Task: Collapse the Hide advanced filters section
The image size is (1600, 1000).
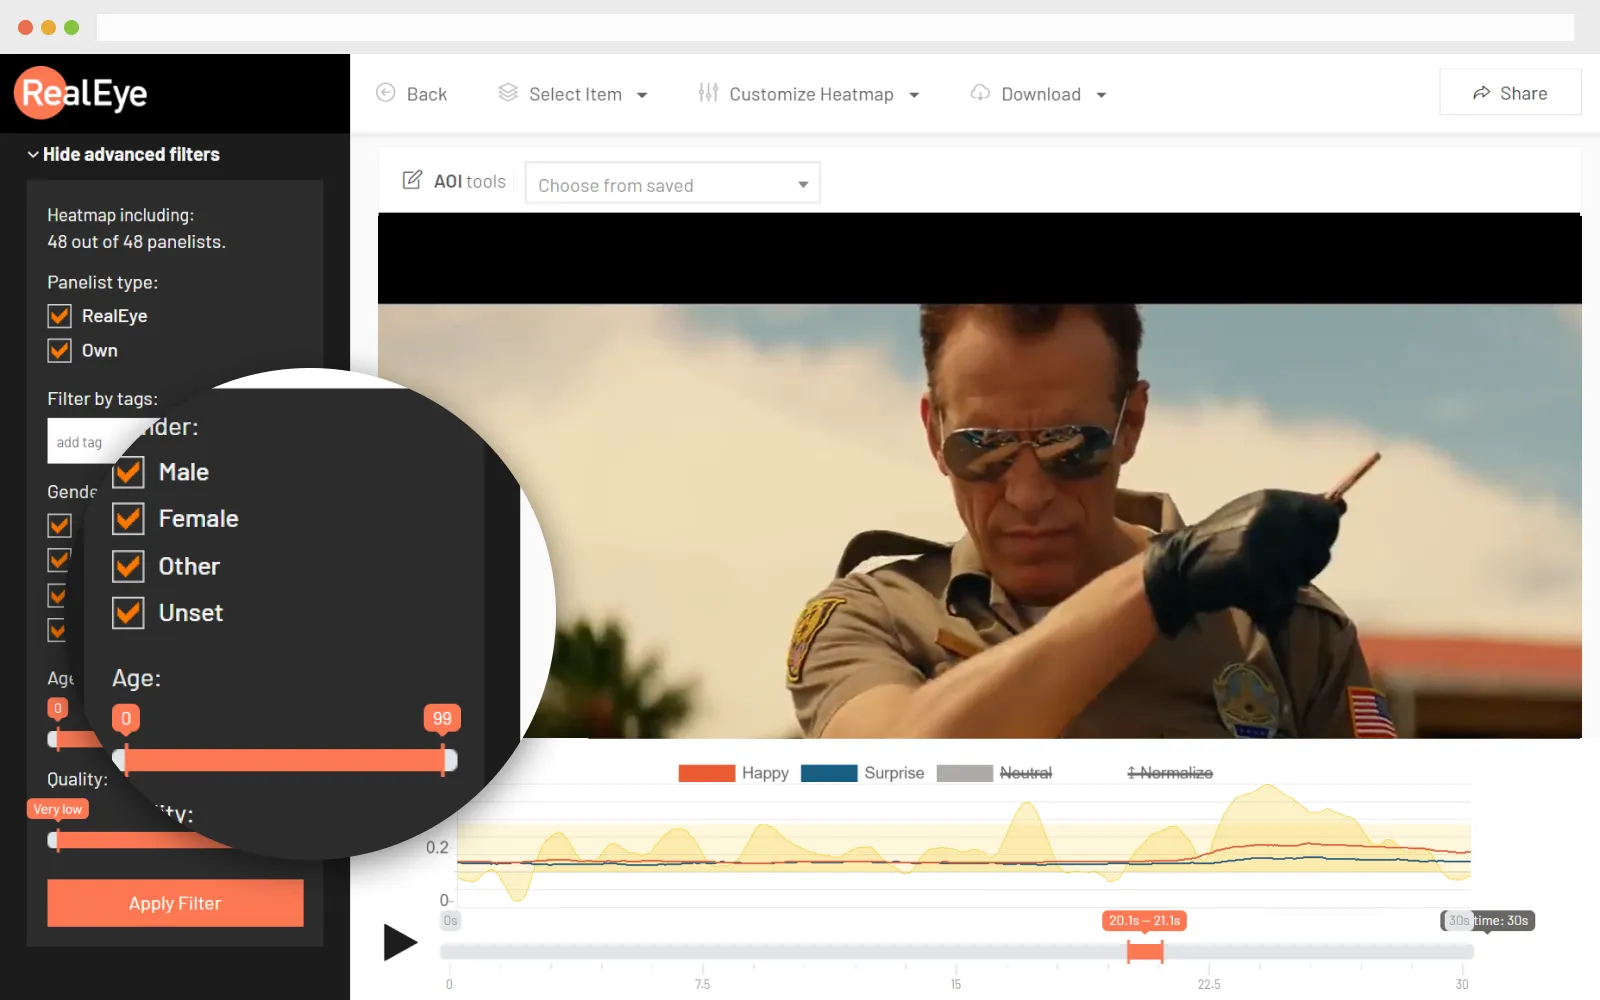Action: pyautogui.click(x=123, y=154)
